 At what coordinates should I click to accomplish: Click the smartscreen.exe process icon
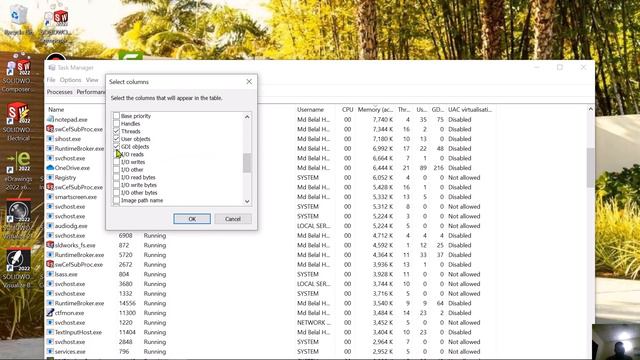tap(50, 197)
